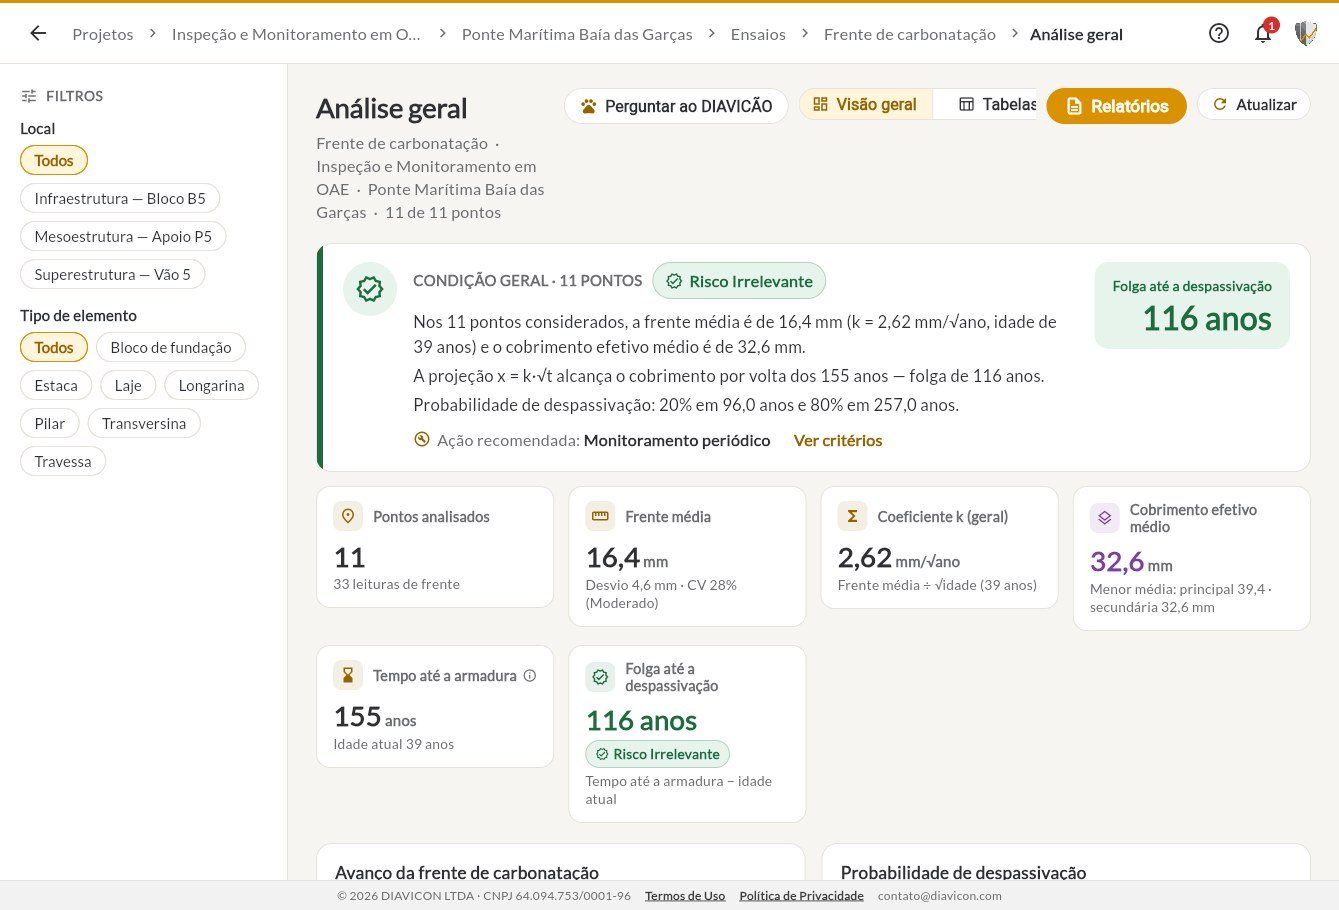The image size is (1339, 910).
Task: Click the info icon beside Tempo até a armadura
Action: coord(530,676)
